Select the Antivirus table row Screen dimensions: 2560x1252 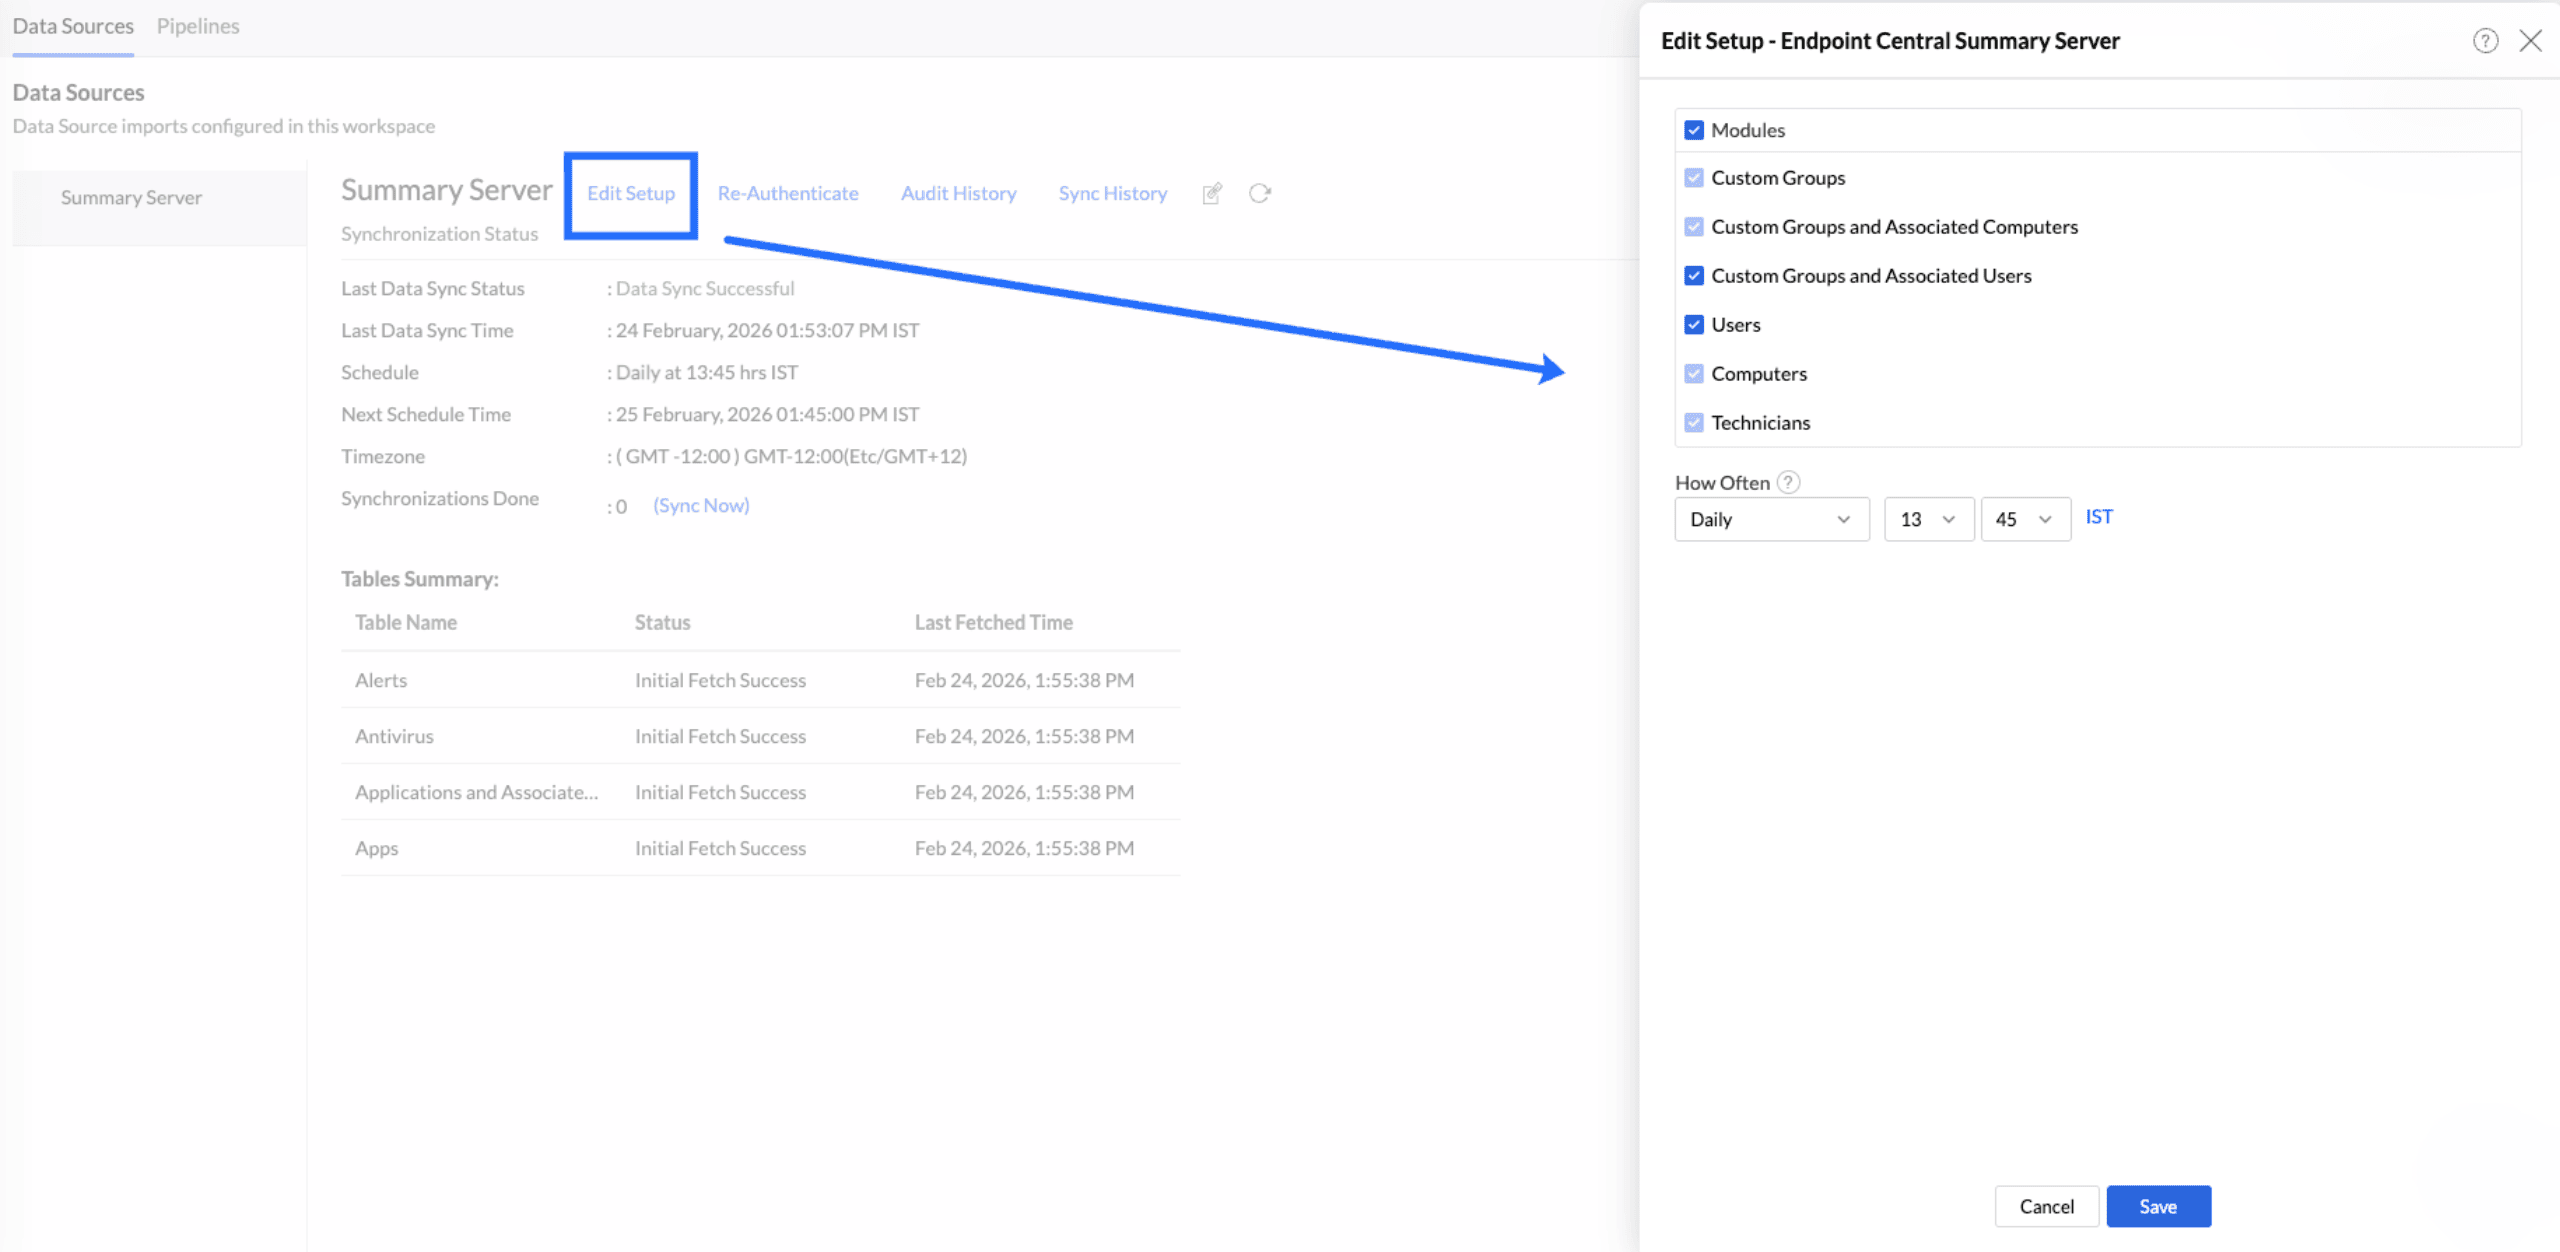click(x=761, y=736)
